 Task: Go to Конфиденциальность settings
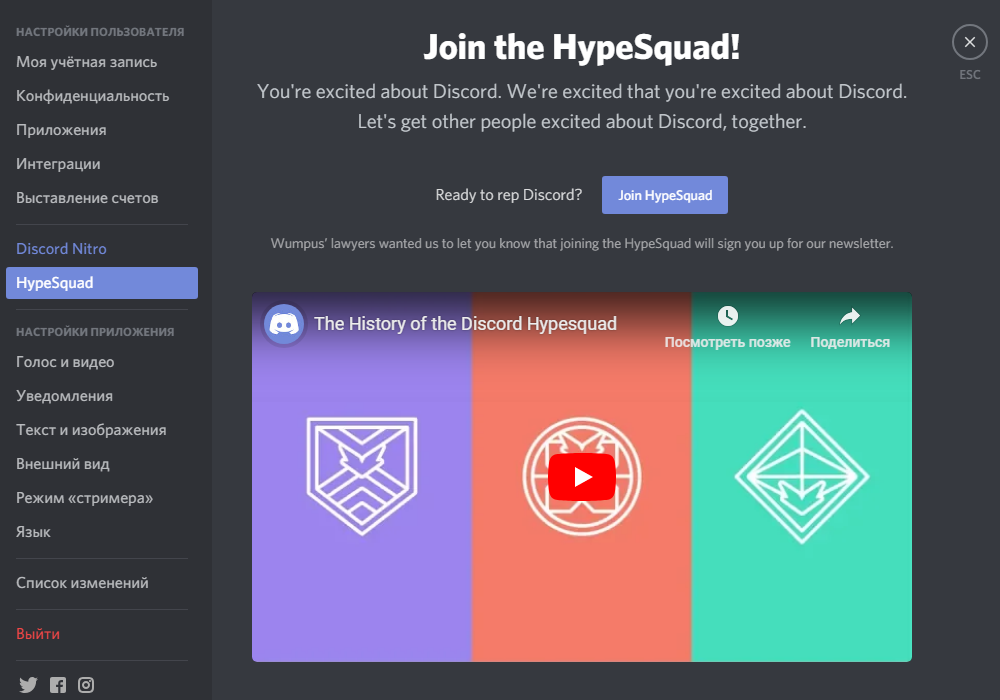click(x=92, y=96)
